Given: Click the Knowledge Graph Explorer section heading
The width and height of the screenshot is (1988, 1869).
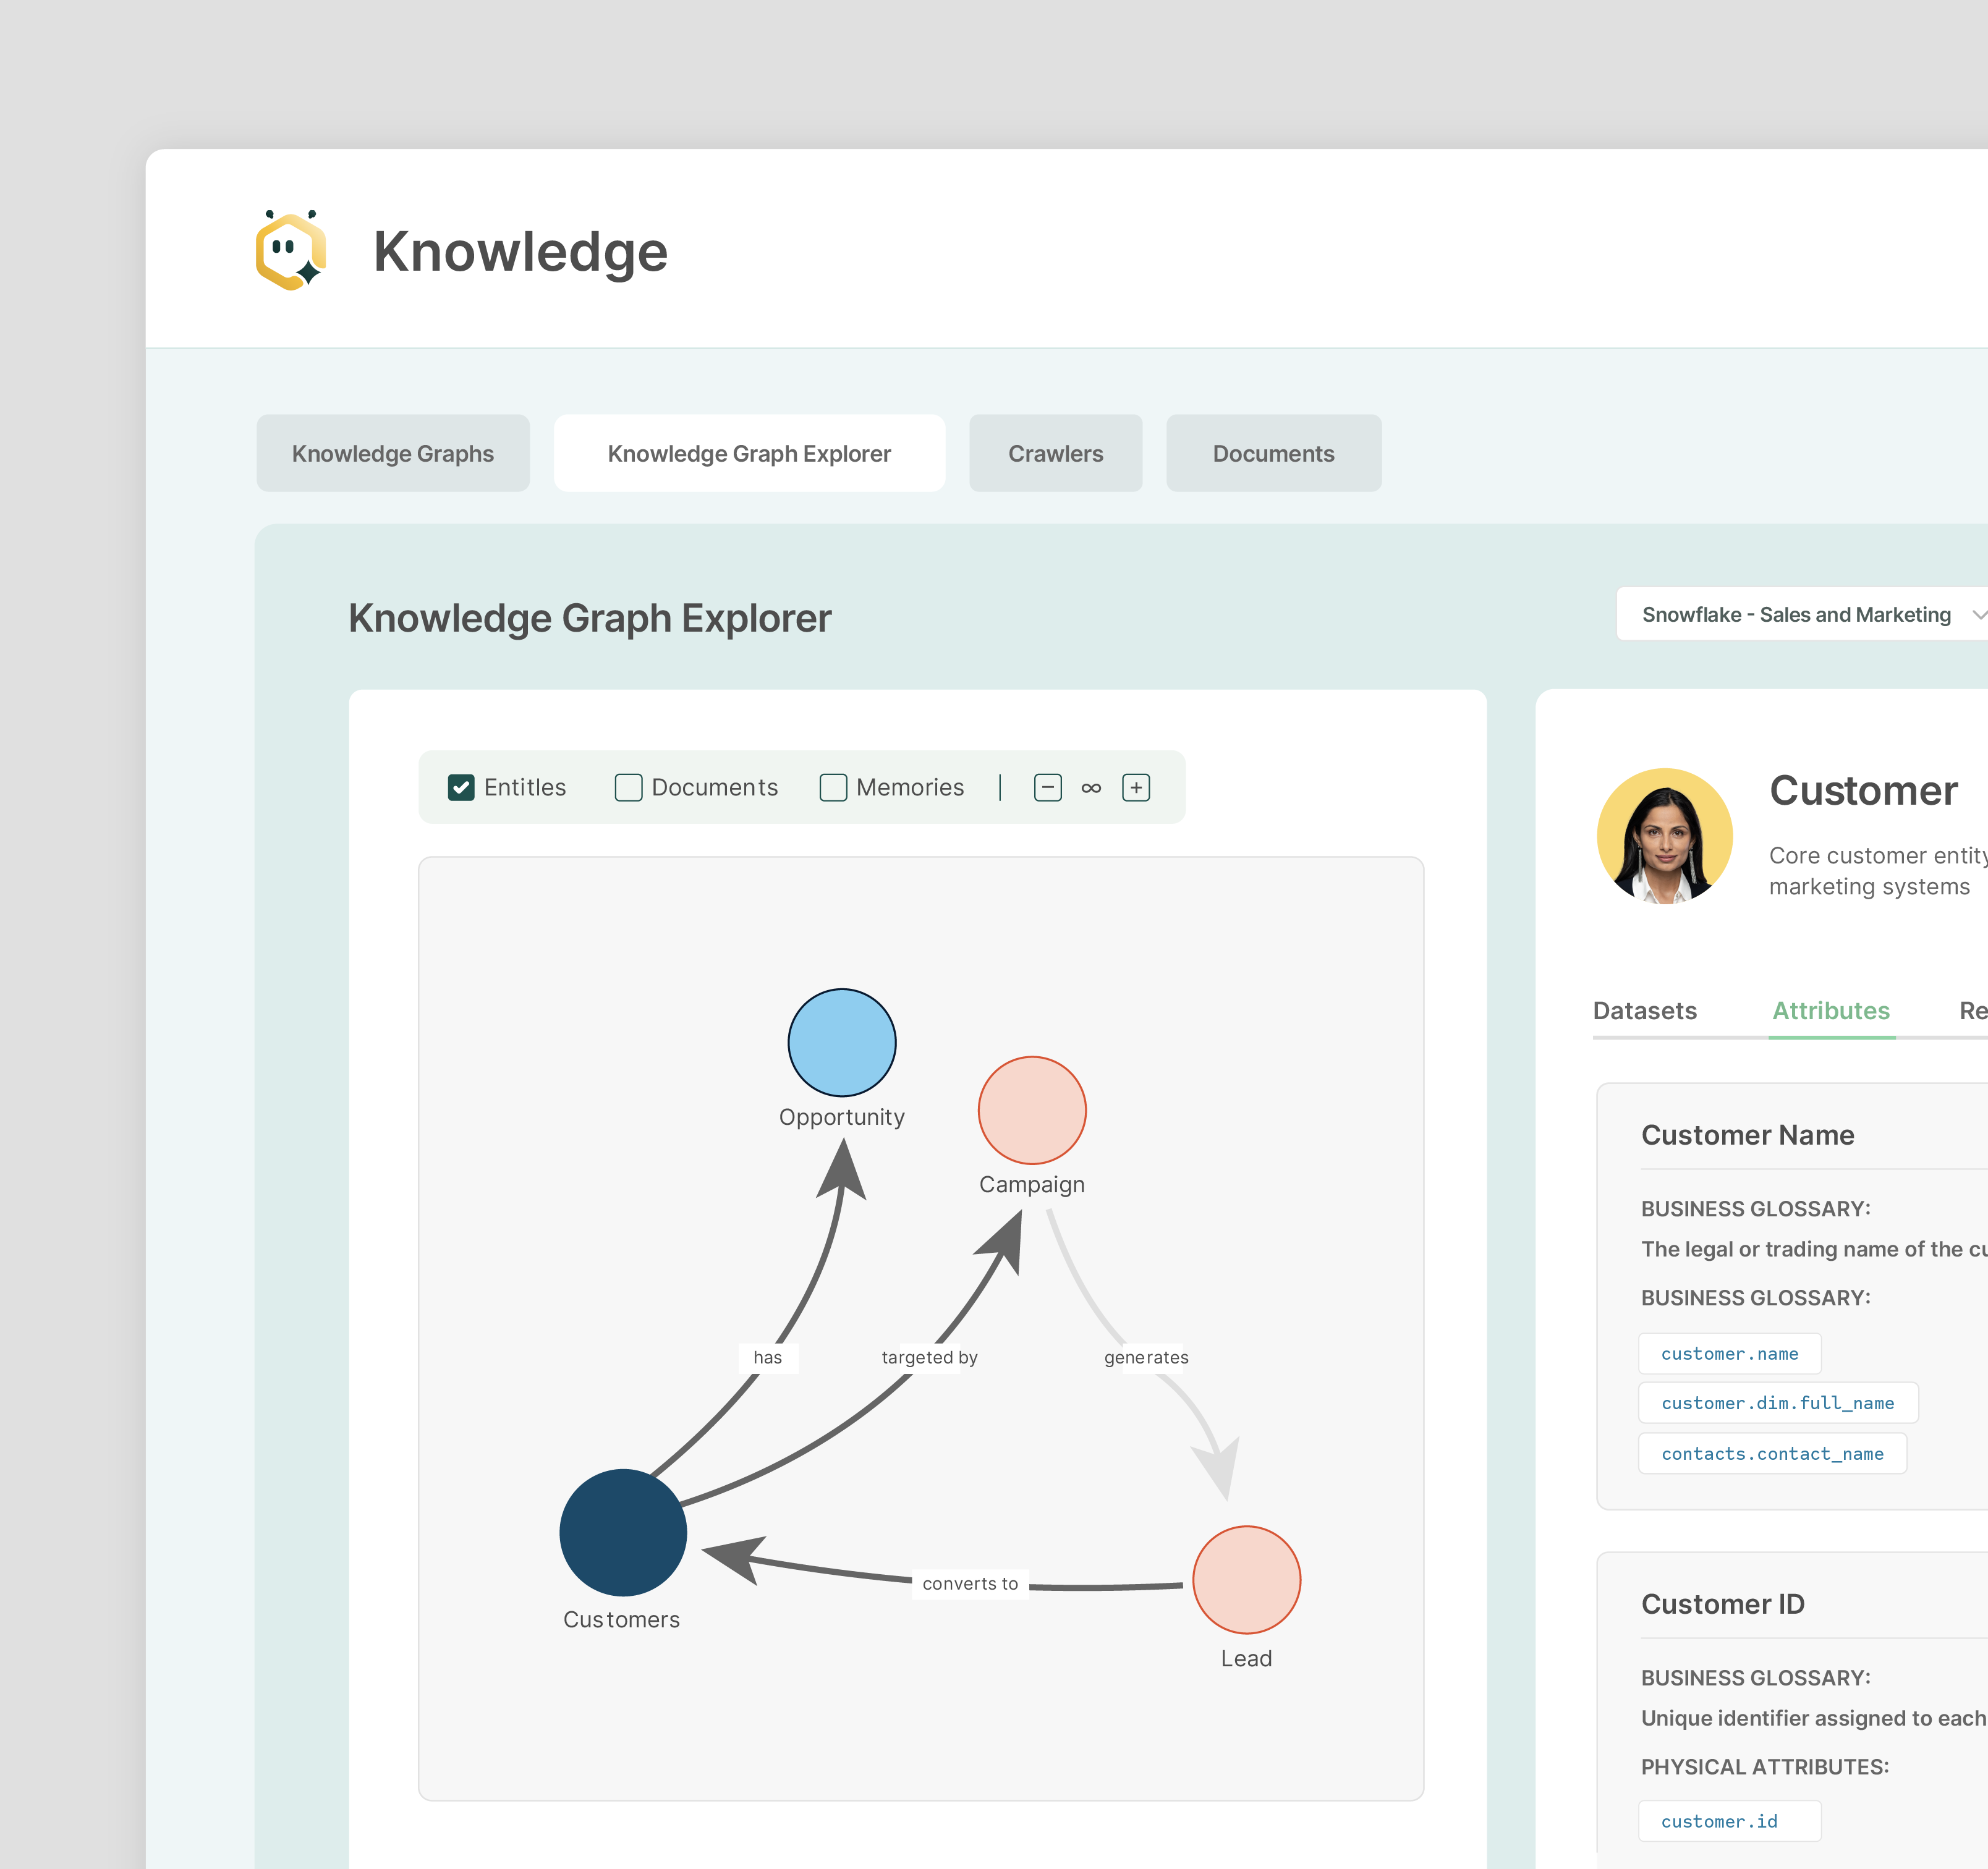Looking at the screenshot, I should (x=590, y=618).
